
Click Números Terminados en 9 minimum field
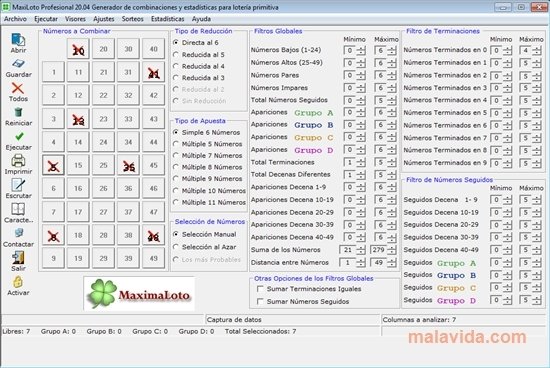[x=496, y=163]
